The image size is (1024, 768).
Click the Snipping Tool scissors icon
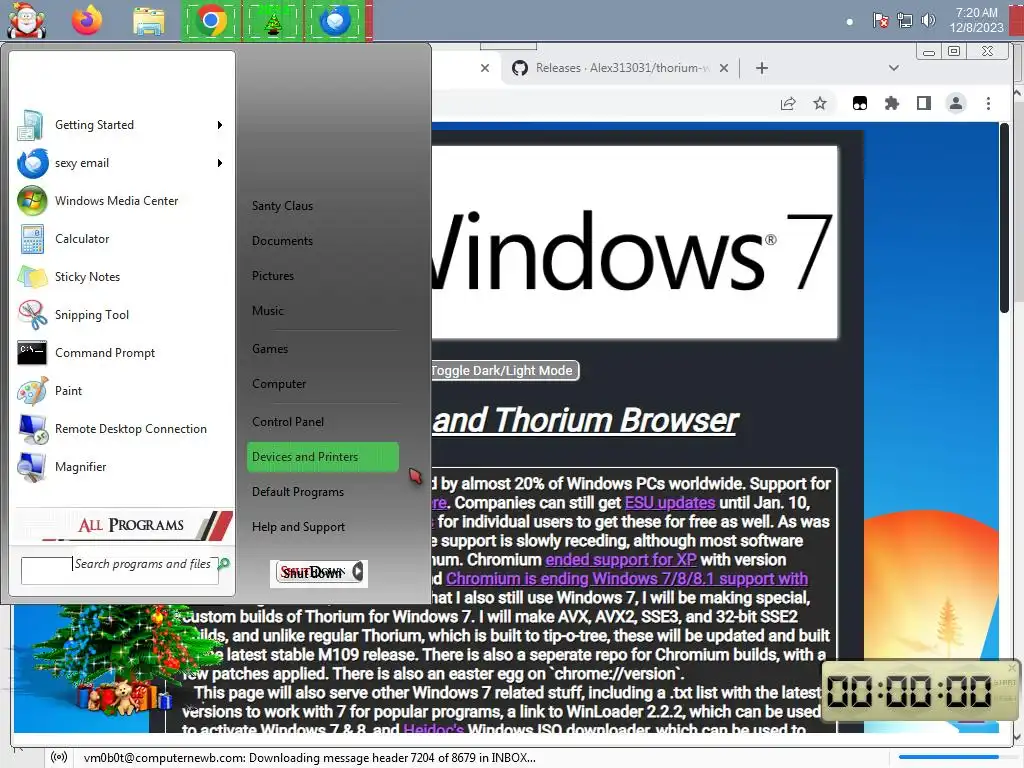[x=32, y=315]
